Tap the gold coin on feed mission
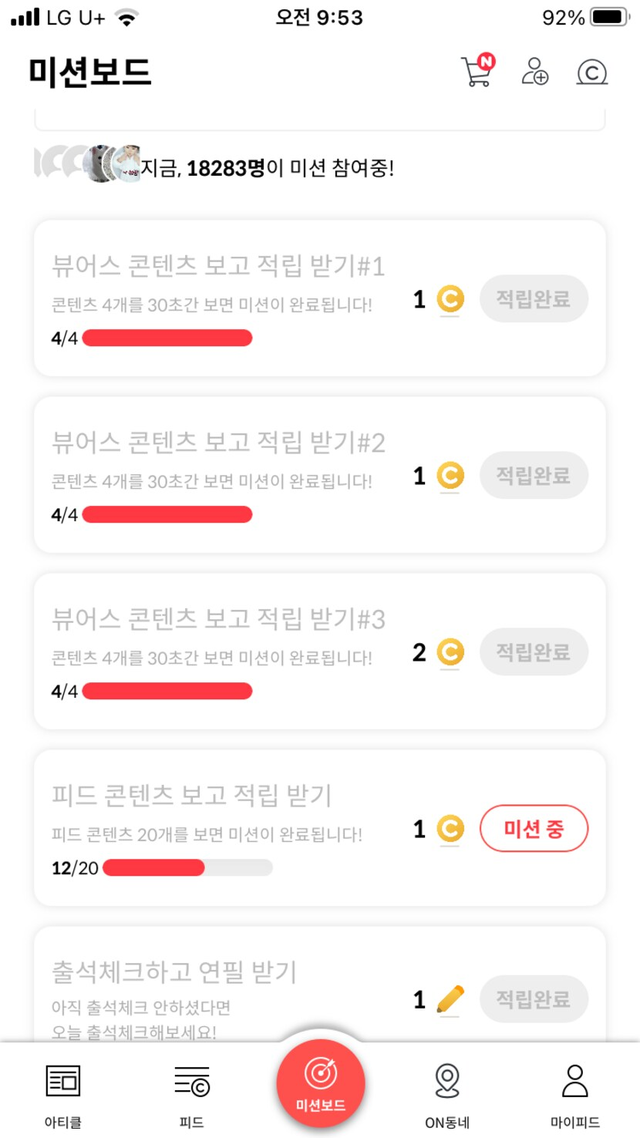The image size is (640, 1138). click(451, 829)
